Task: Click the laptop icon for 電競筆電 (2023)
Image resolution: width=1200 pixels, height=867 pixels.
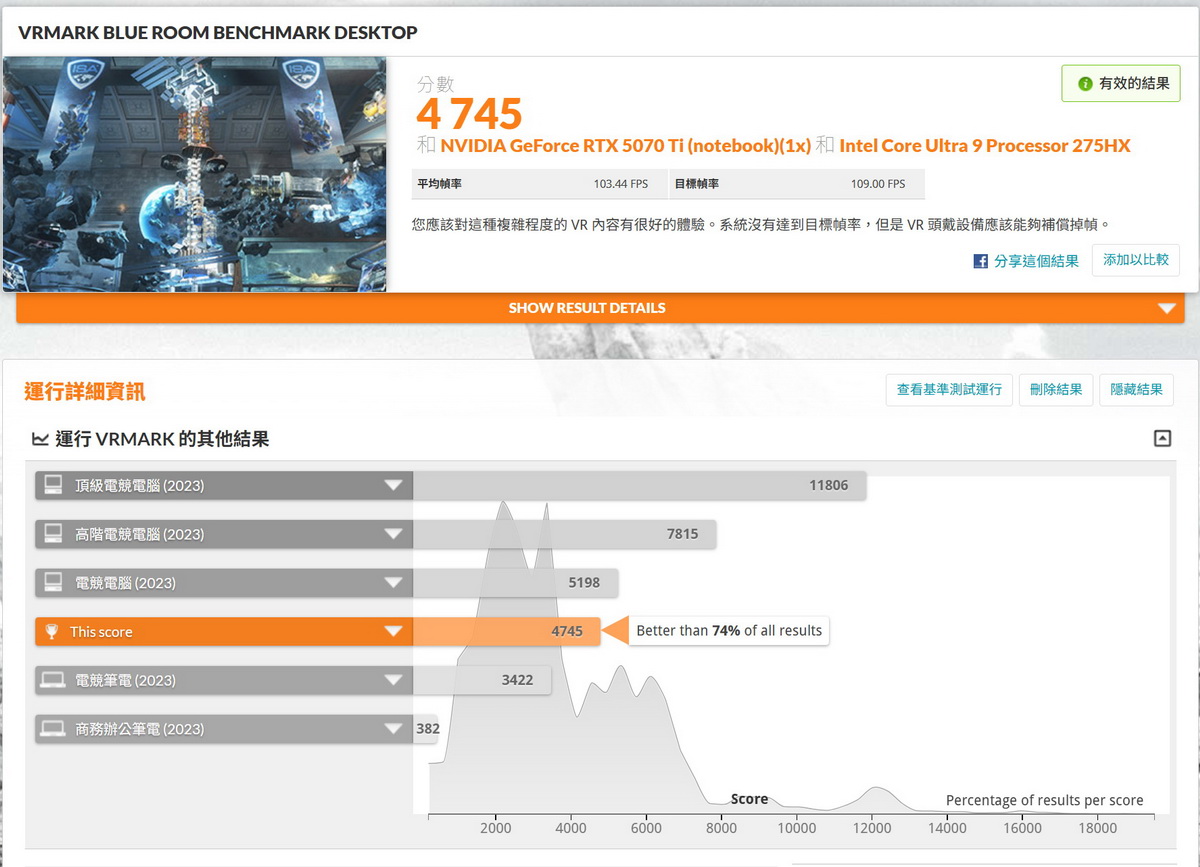Action: [52, 681]
